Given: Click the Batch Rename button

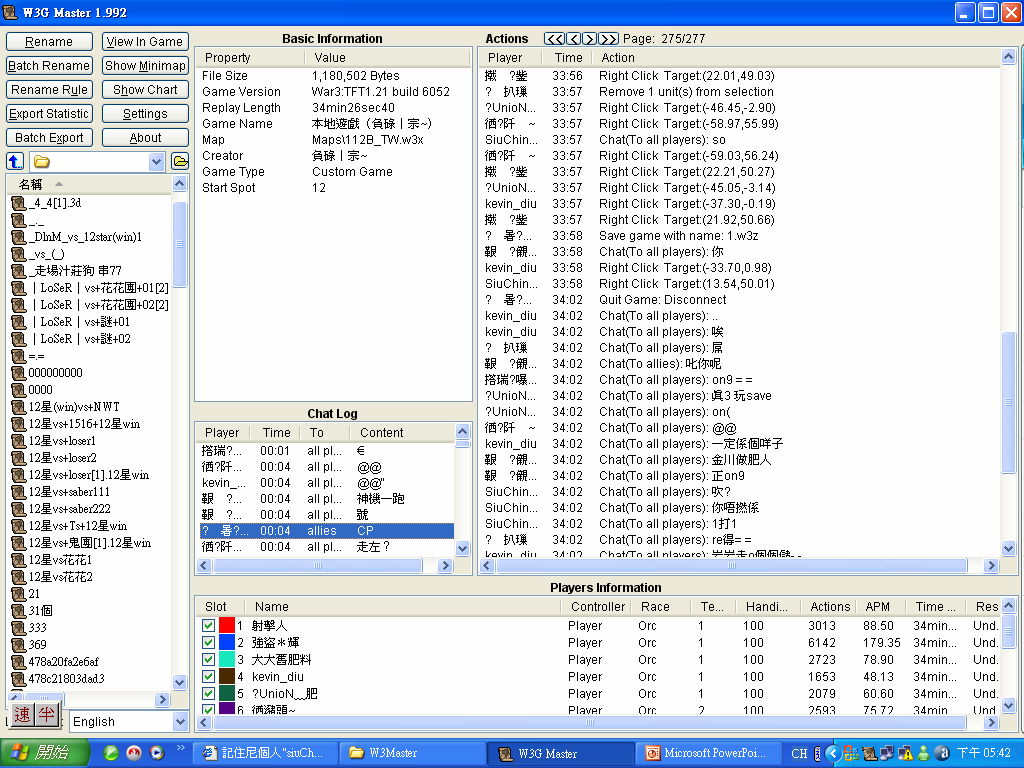Looking at the screenshot, I should pos(49,66).
